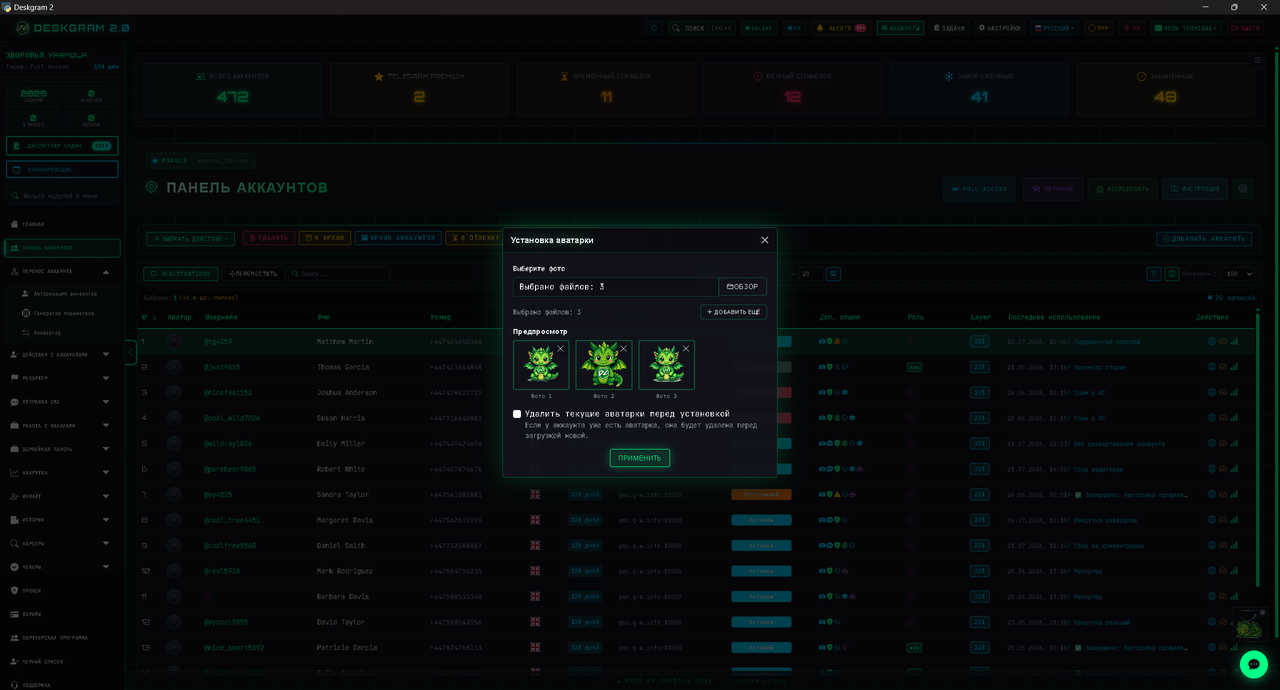Click the Layer column header

click(x=981, y=317)
